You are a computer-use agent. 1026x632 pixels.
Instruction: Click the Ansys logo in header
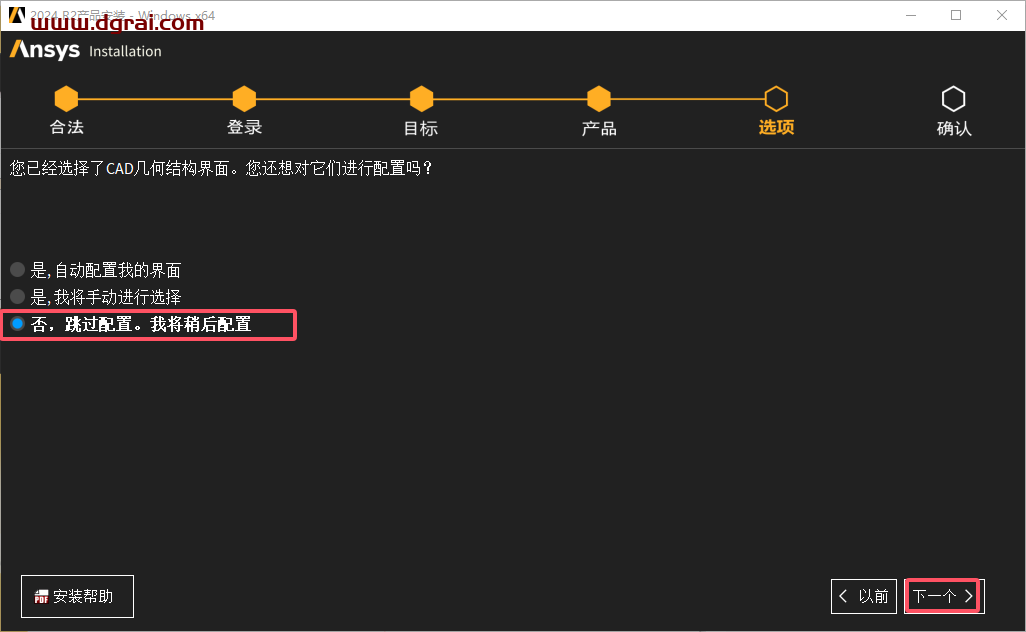(x=44, y=50)
